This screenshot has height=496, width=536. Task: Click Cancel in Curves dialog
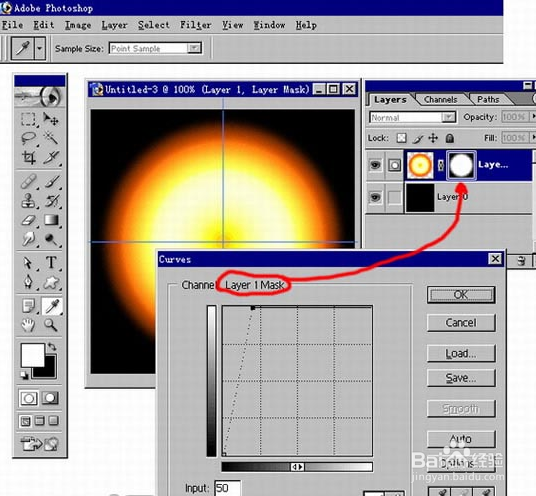pos(461,323)
